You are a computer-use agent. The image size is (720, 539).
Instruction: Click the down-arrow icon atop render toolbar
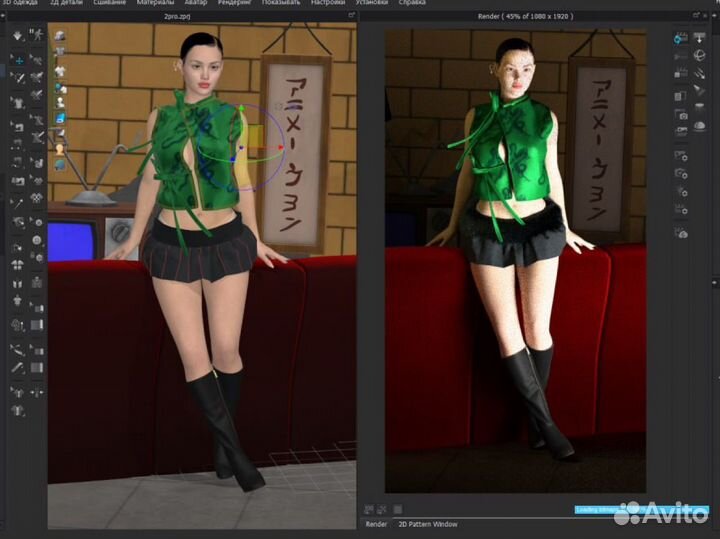tap(699, 38)
